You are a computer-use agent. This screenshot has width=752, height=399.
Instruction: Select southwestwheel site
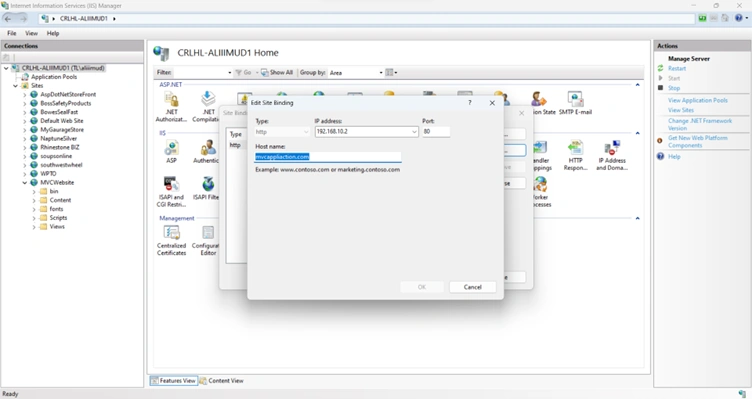pyautogui.click(x=61, y=165)
